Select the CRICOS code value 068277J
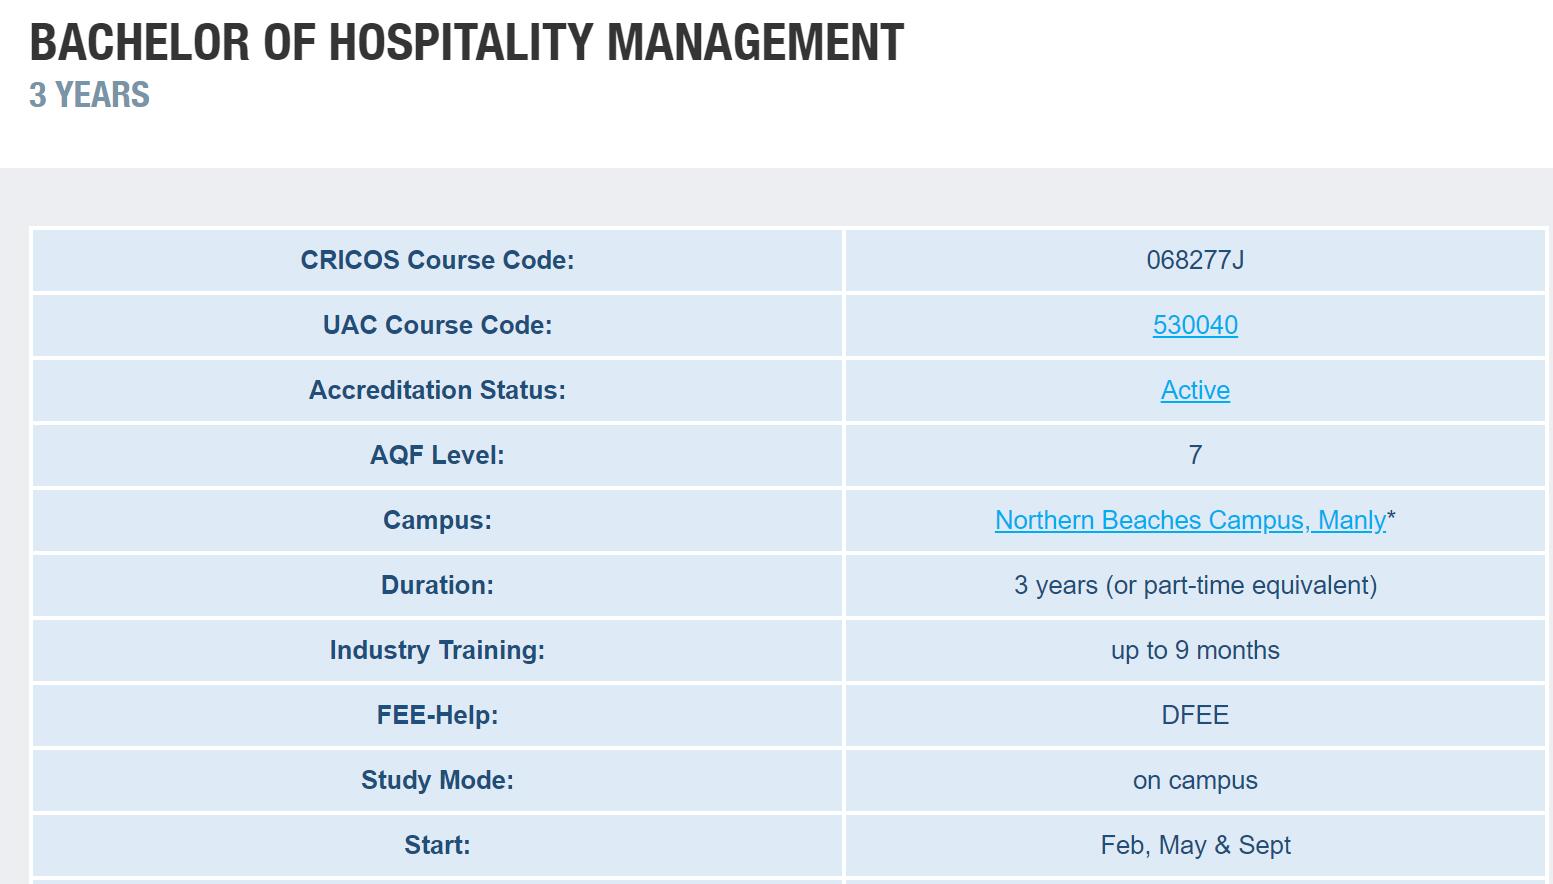 (1194, 260)
